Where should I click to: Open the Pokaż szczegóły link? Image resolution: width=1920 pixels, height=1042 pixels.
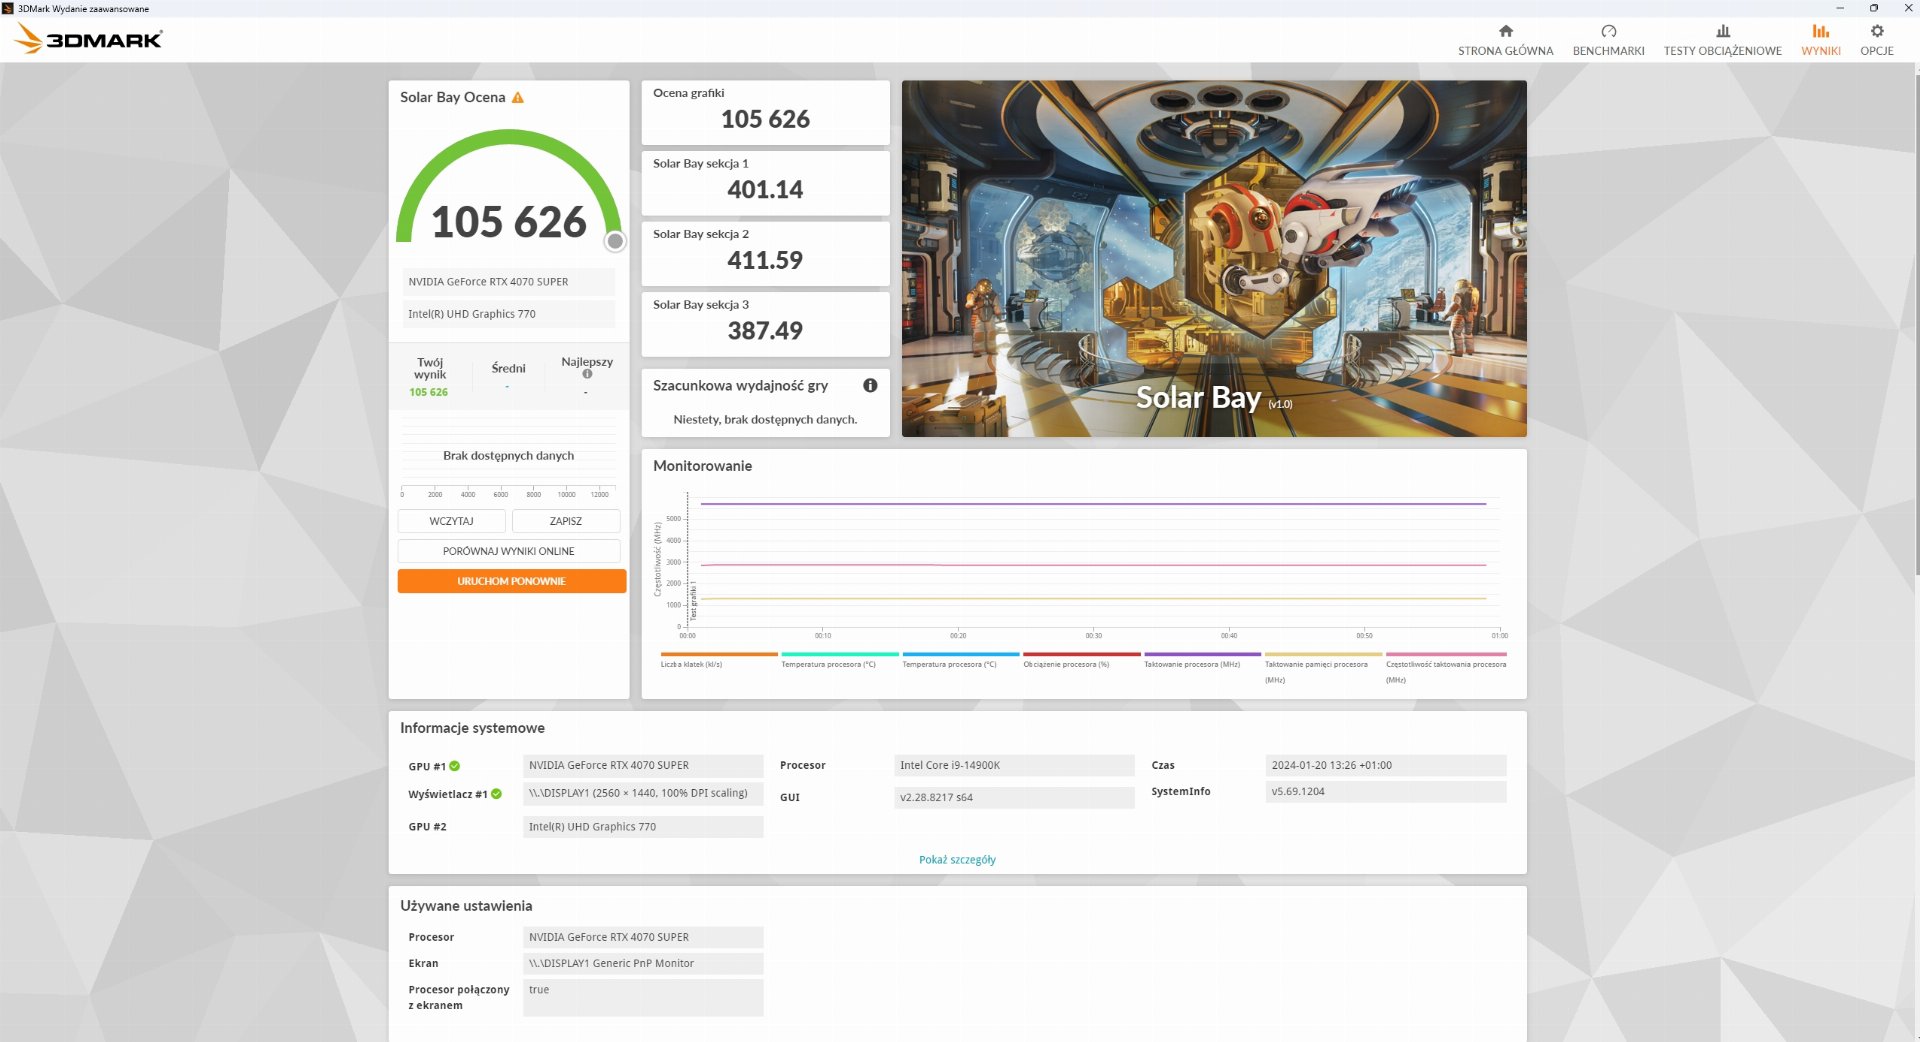(957, 860)
